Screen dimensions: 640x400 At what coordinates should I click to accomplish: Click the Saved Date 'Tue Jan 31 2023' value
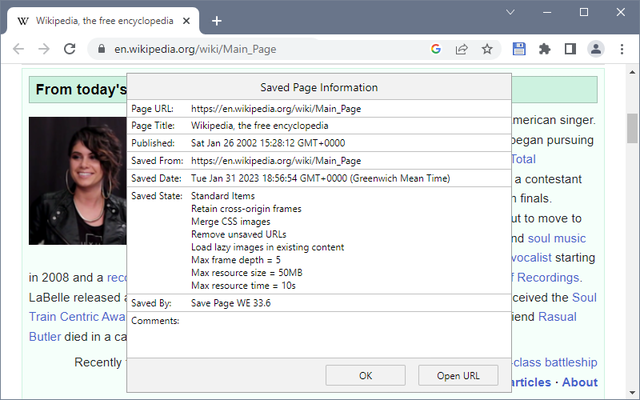pyautogui.click(x=320, y=178)
